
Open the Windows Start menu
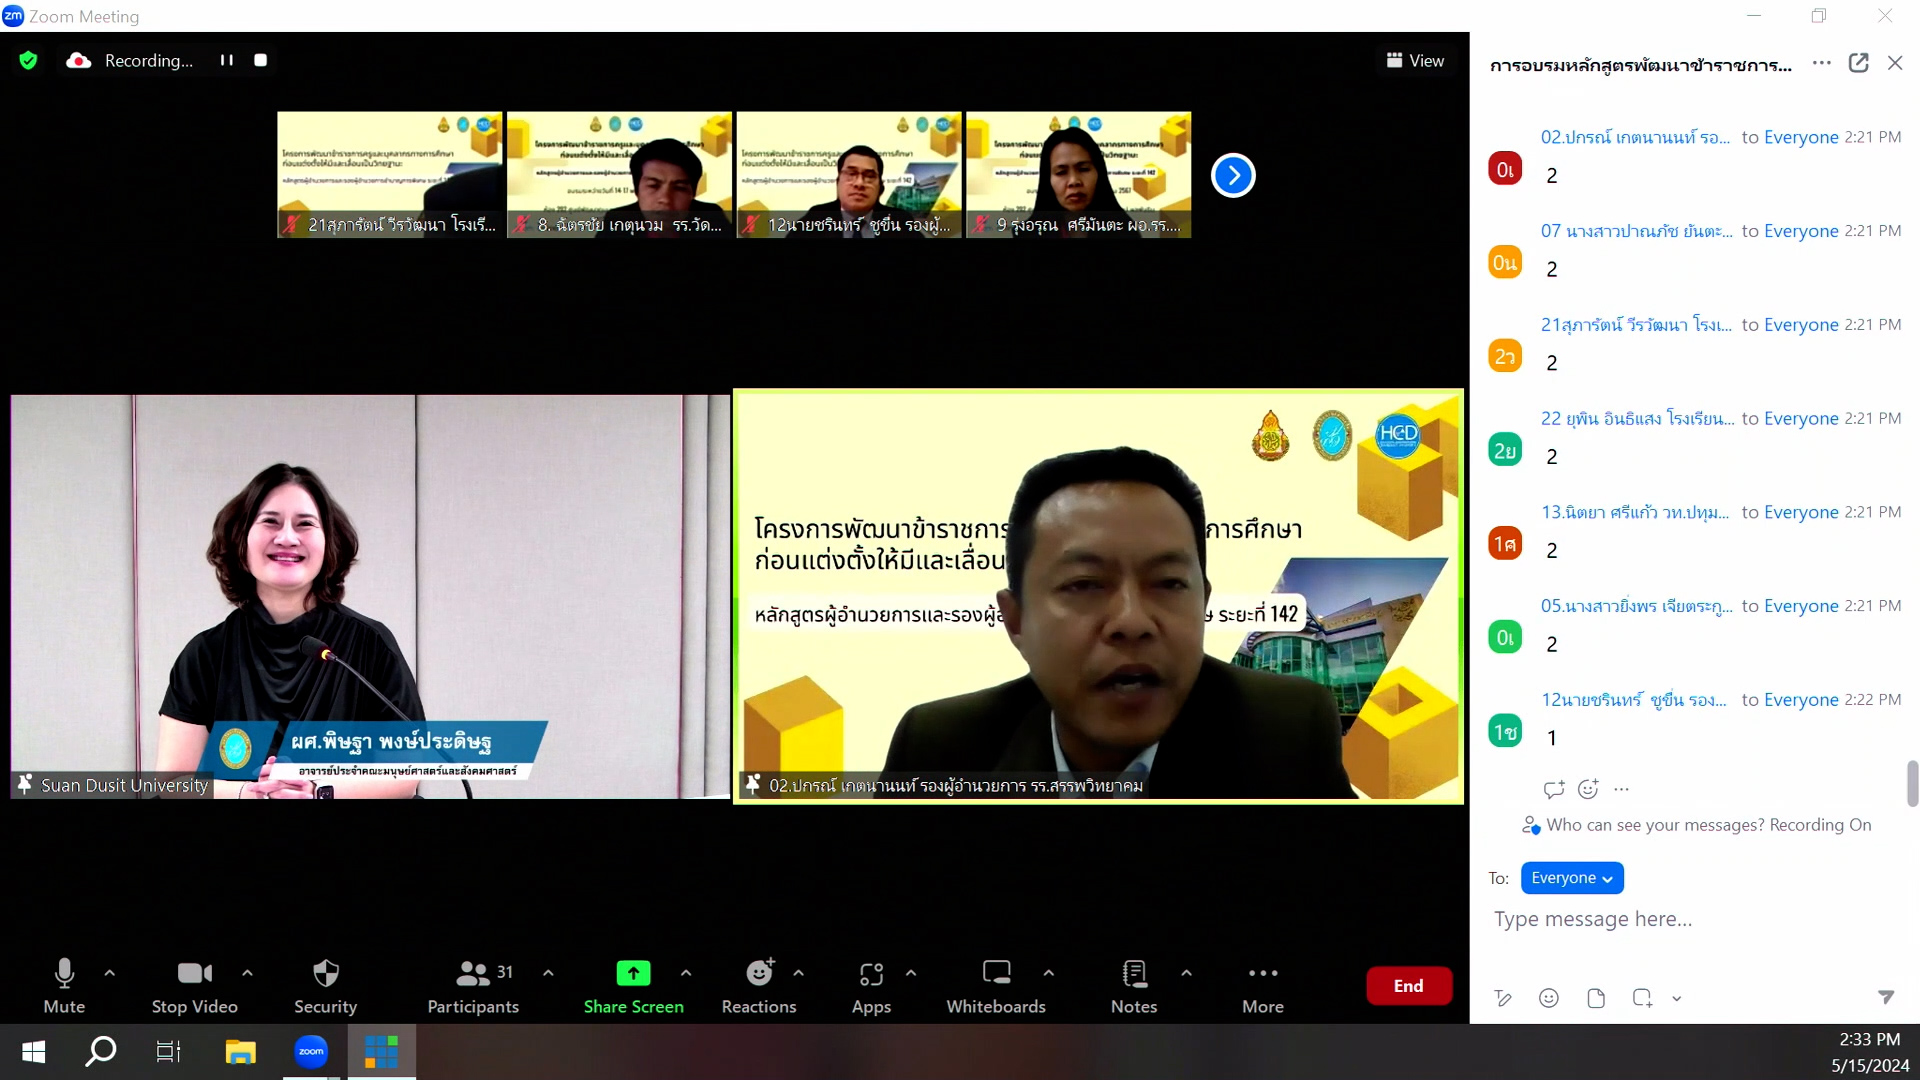[33, 1052]
